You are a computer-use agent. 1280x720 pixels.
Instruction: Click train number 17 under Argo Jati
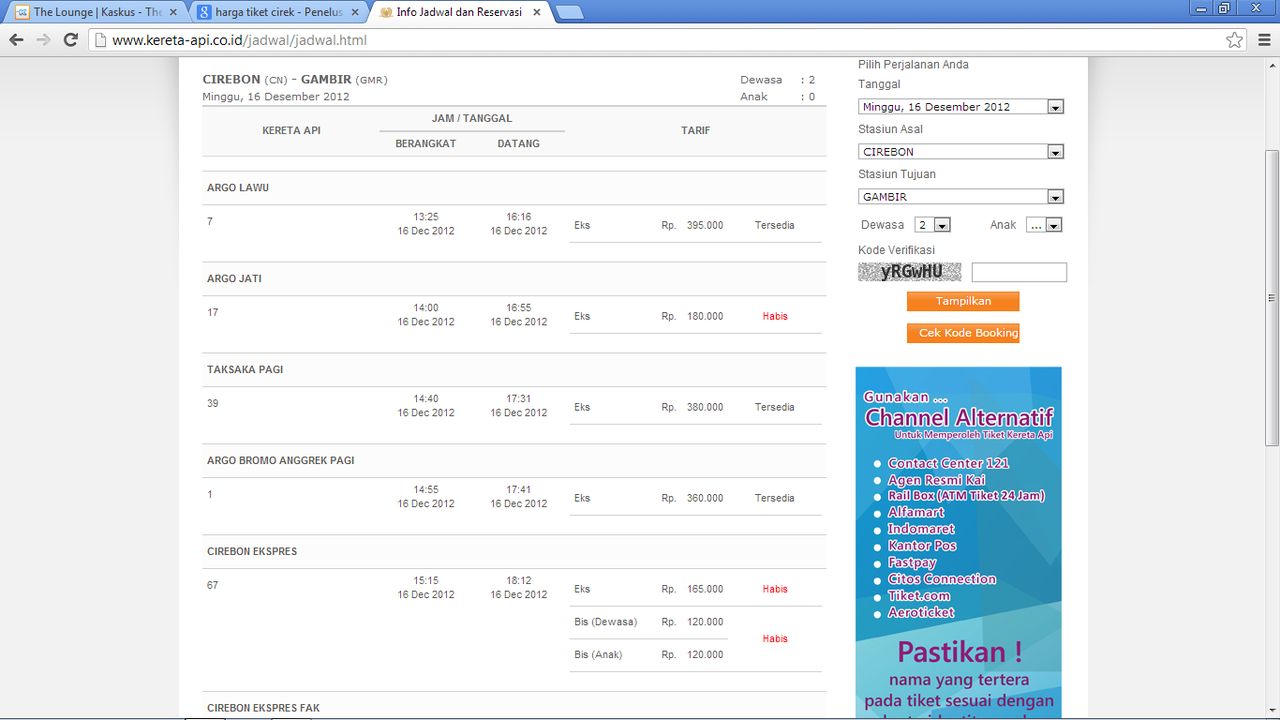213,312
